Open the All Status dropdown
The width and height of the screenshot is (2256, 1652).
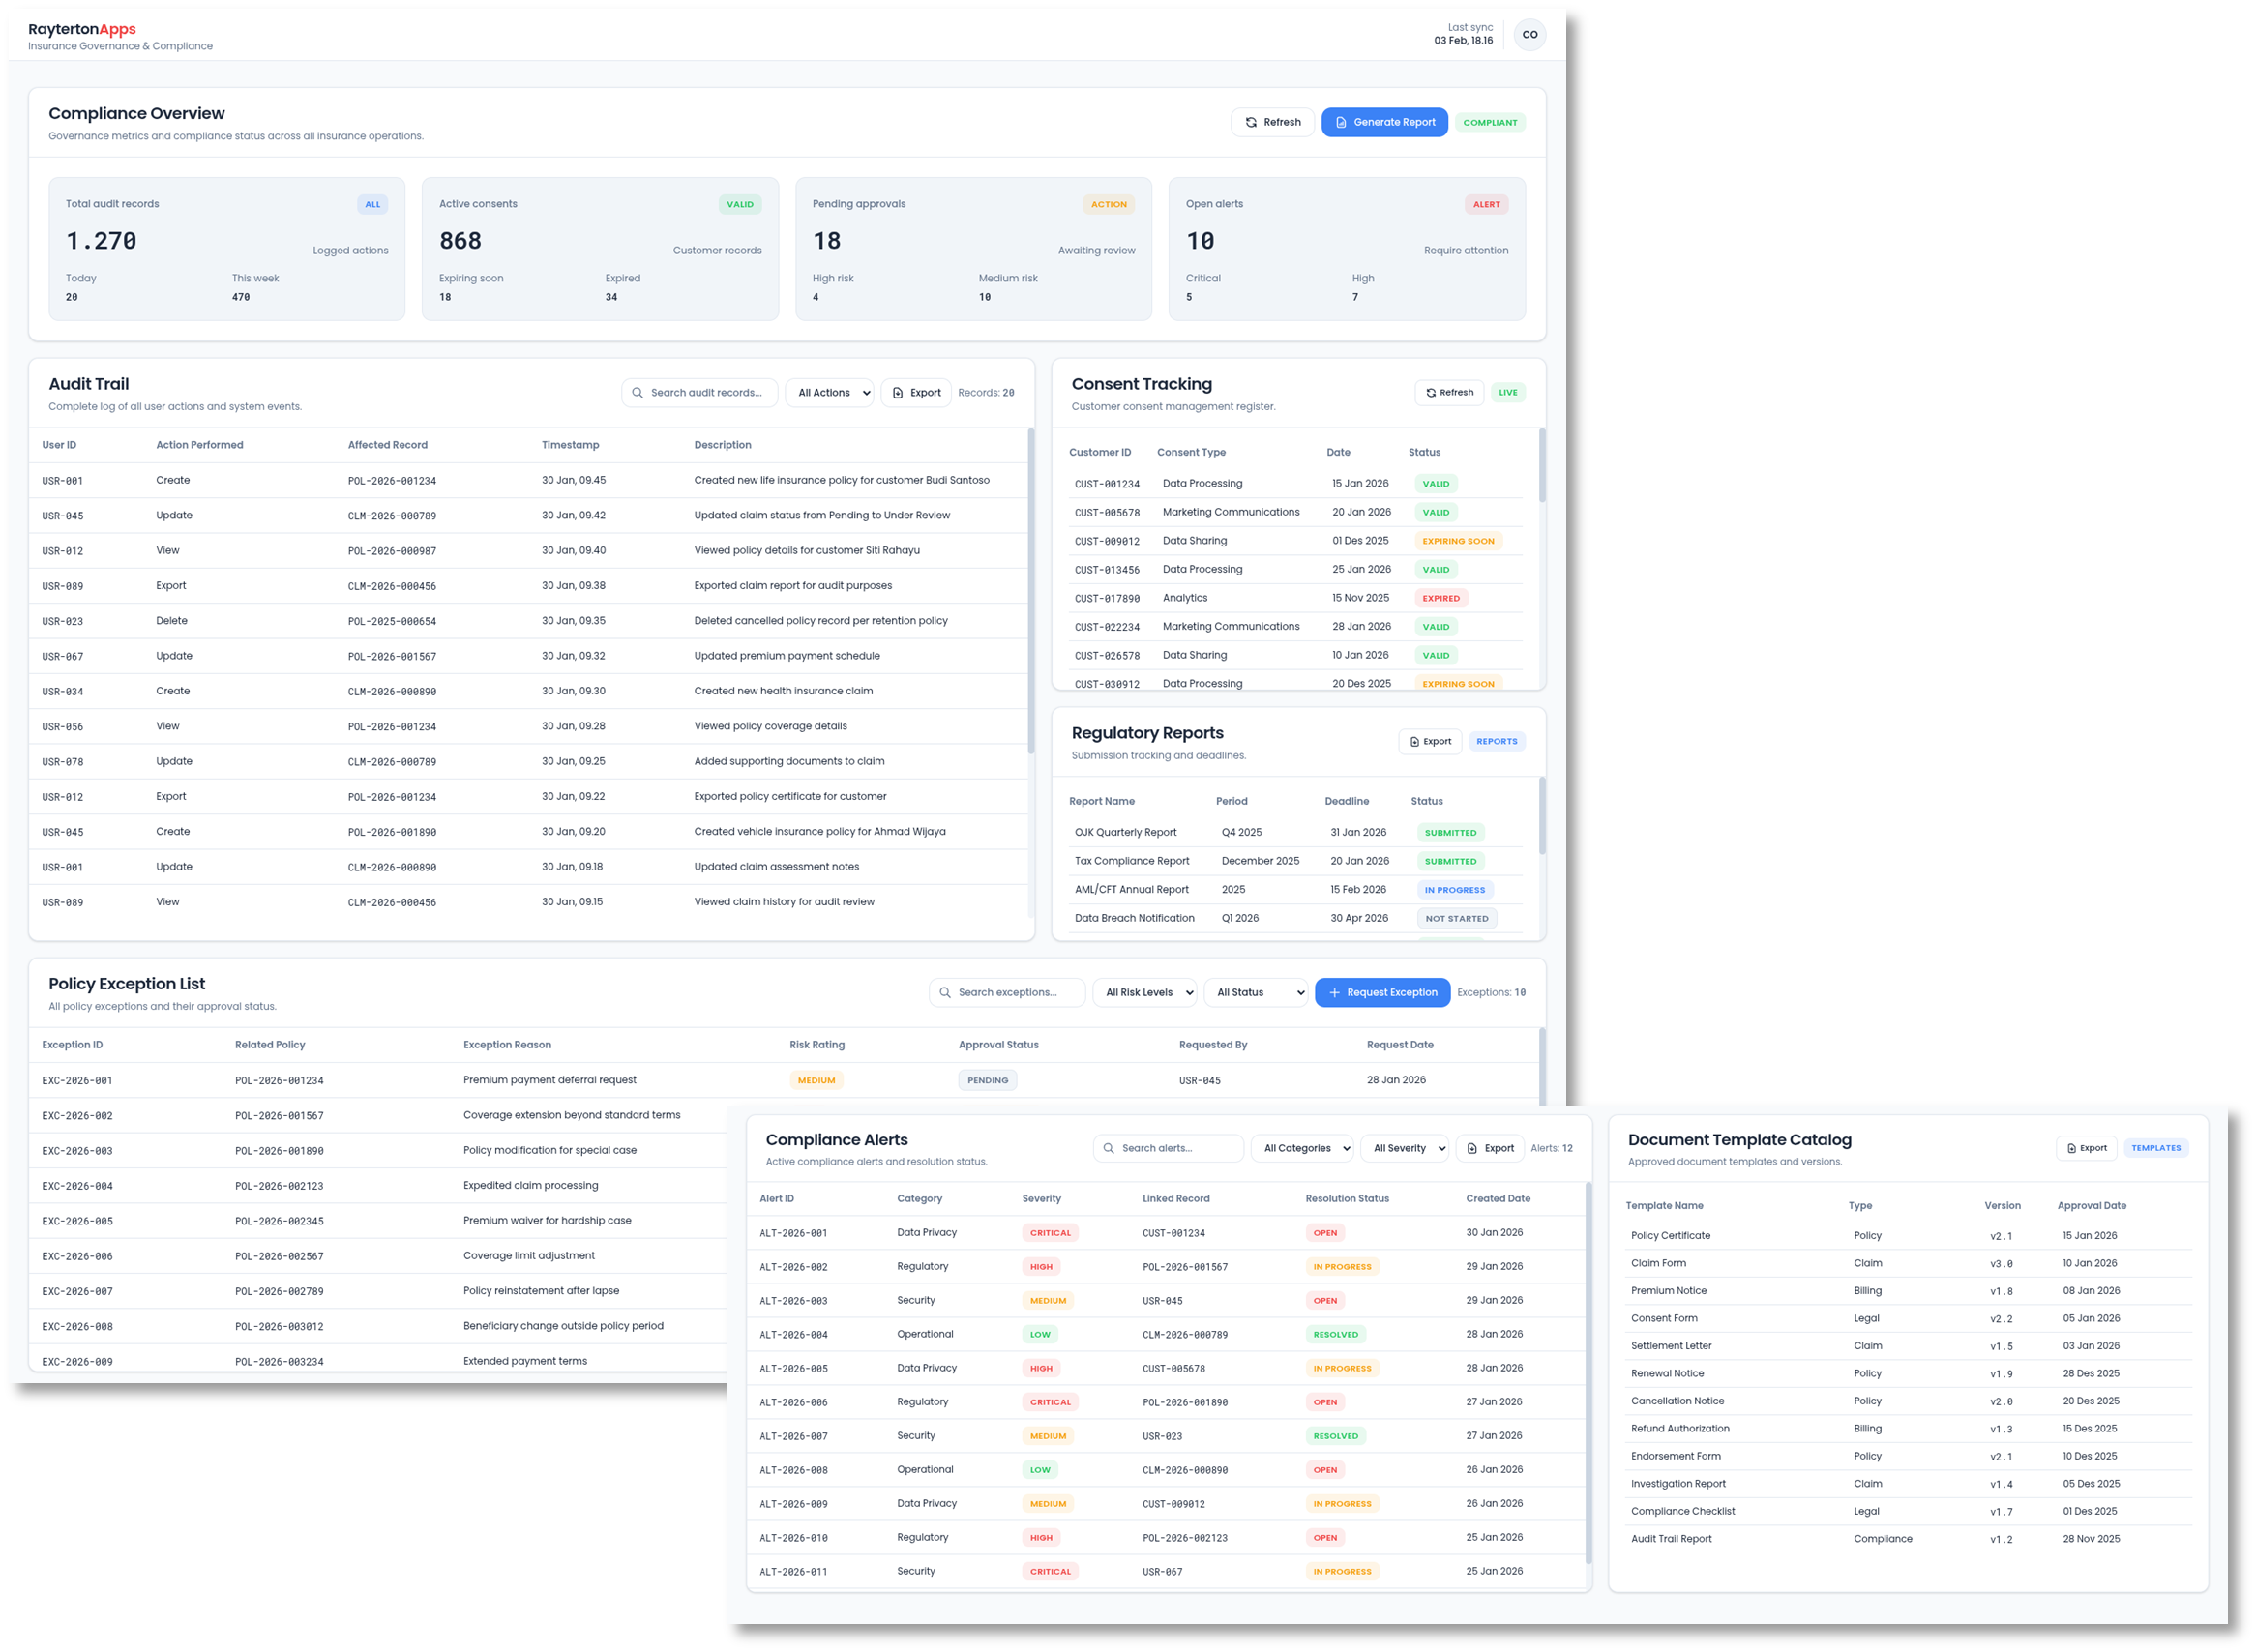pyautogui.click(x=1256, y=993)
